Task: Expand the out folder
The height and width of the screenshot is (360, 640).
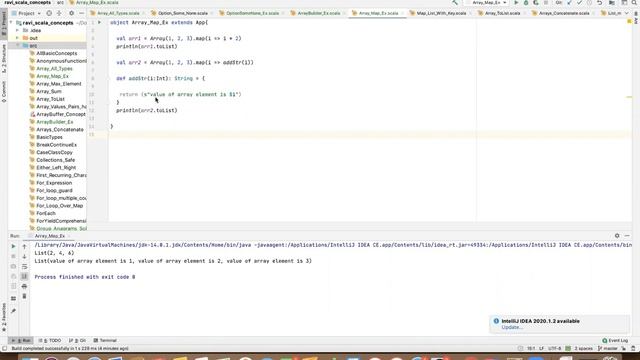Action: tap(17, 38)
